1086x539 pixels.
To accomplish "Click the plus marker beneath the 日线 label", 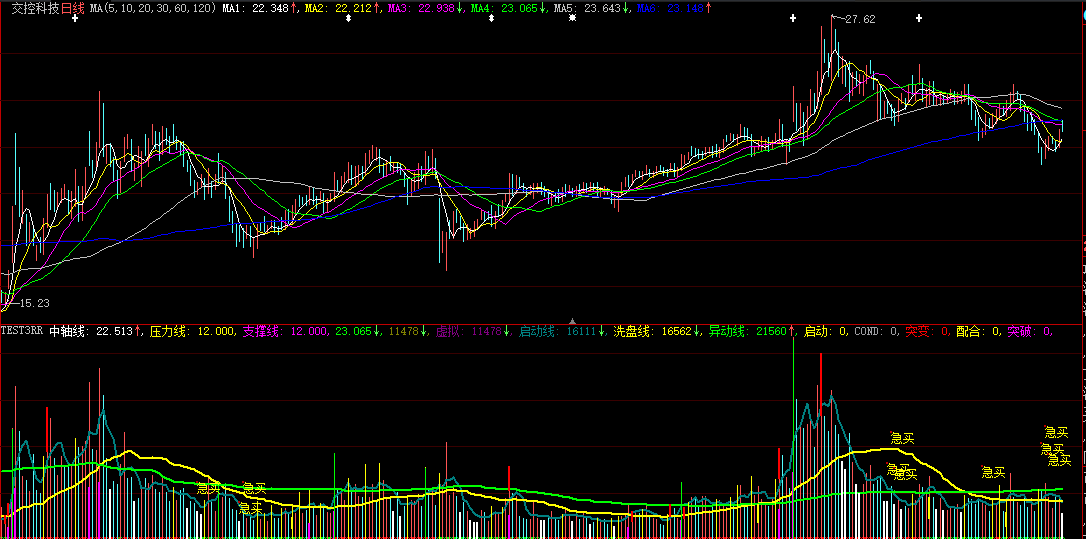I will (x=75, y=19).
